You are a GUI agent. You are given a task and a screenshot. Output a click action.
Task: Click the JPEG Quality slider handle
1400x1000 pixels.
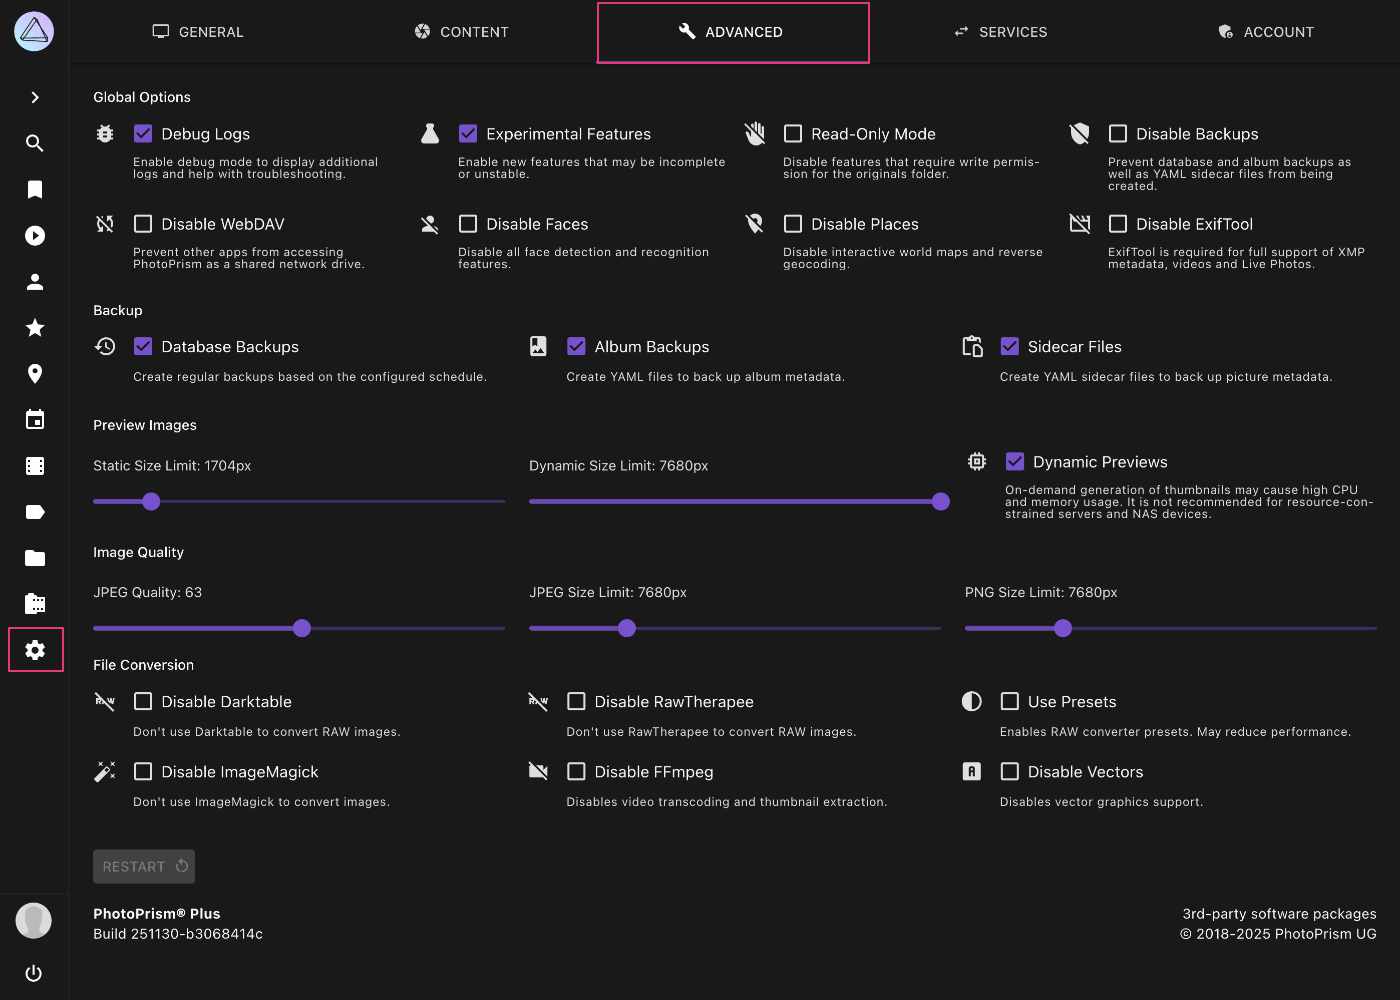pos(302,628)
